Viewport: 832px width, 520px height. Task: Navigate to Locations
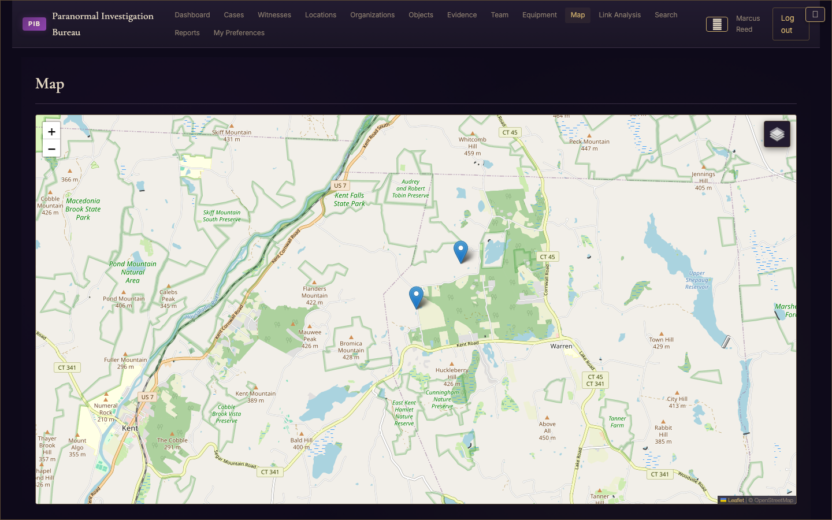click(x=320, y=15)
